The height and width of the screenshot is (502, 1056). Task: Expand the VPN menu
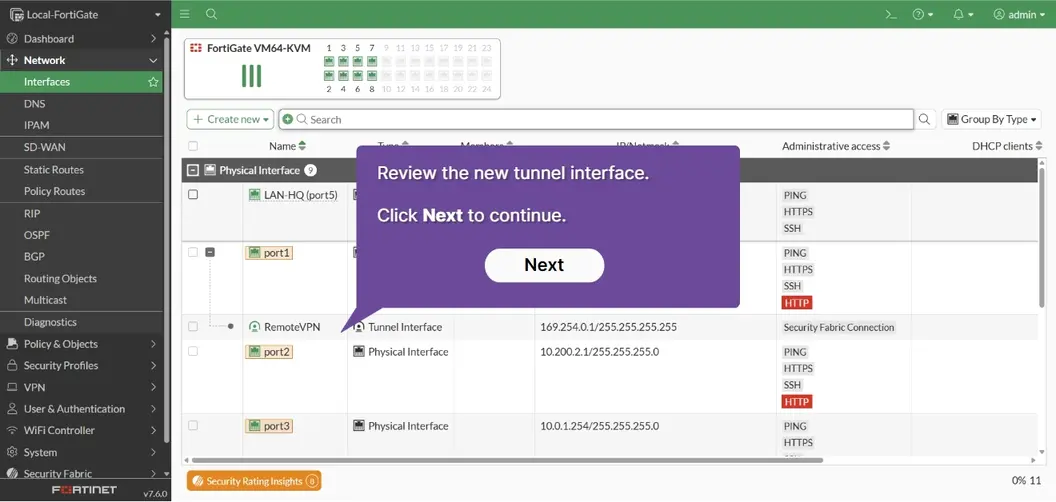(81, 387)
